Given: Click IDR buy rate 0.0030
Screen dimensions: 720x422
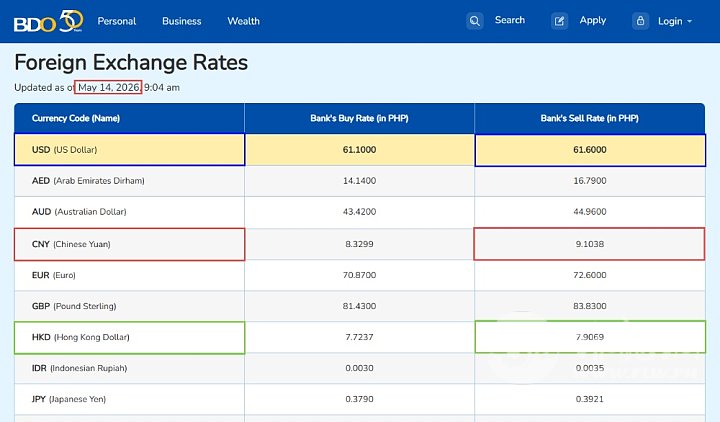Looking at the screenshot, I should coord(359,368).
